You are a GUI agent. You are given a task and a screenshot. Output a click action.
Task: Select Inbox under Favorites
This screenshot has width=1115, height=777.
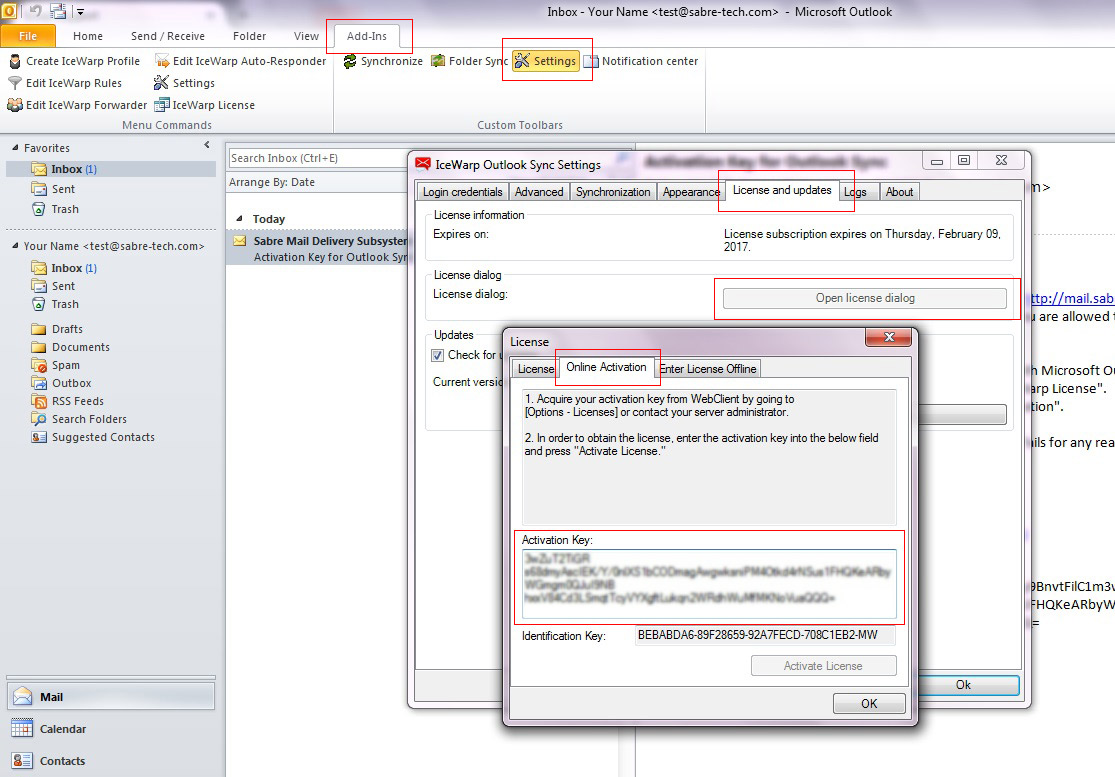(x=111, y=169)
